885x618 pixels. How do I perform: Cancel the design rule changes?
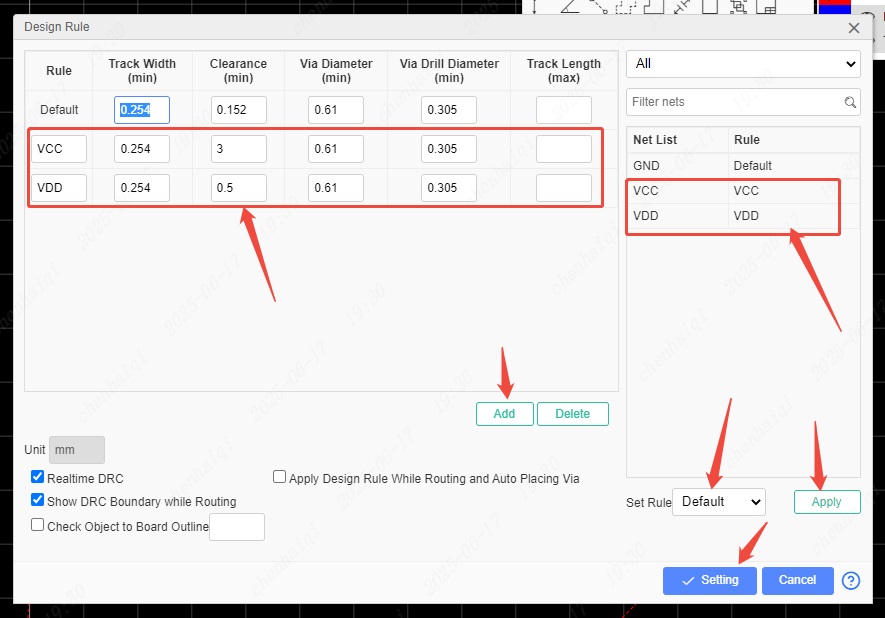(x=797, y=580)
